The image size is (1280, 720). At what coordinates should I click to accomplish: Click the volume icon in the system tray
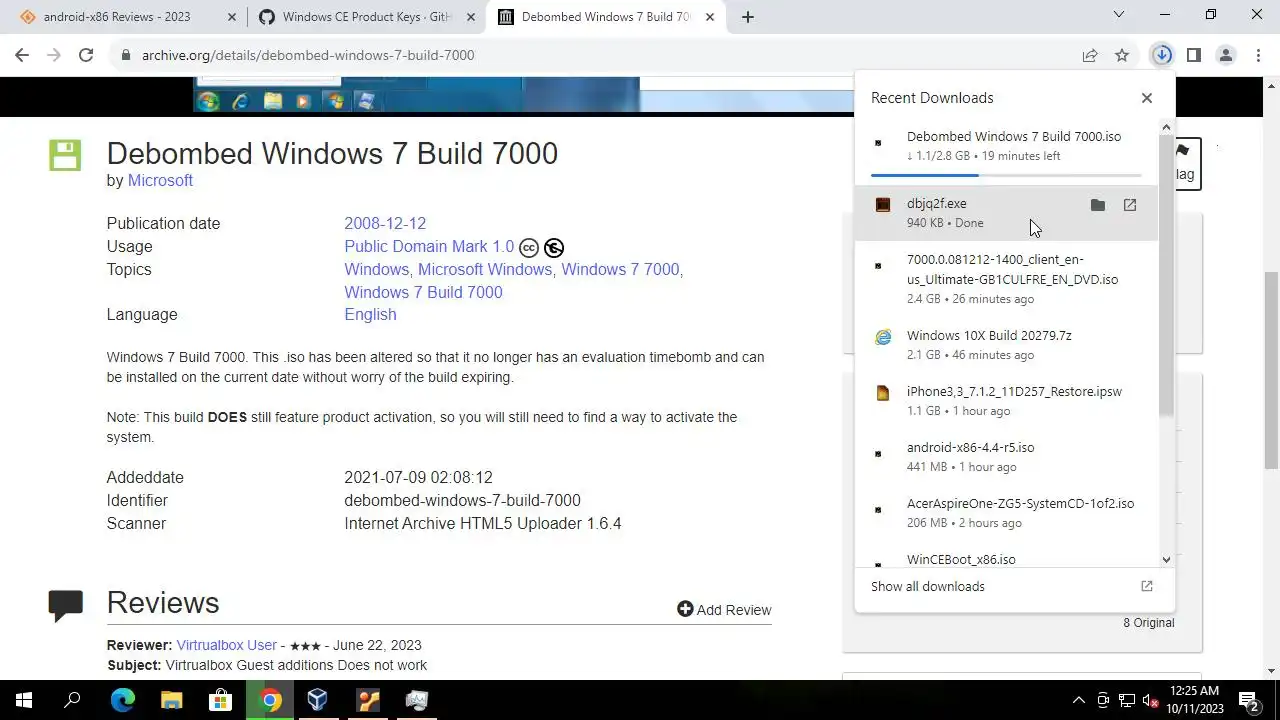[x=1150, y=700]
